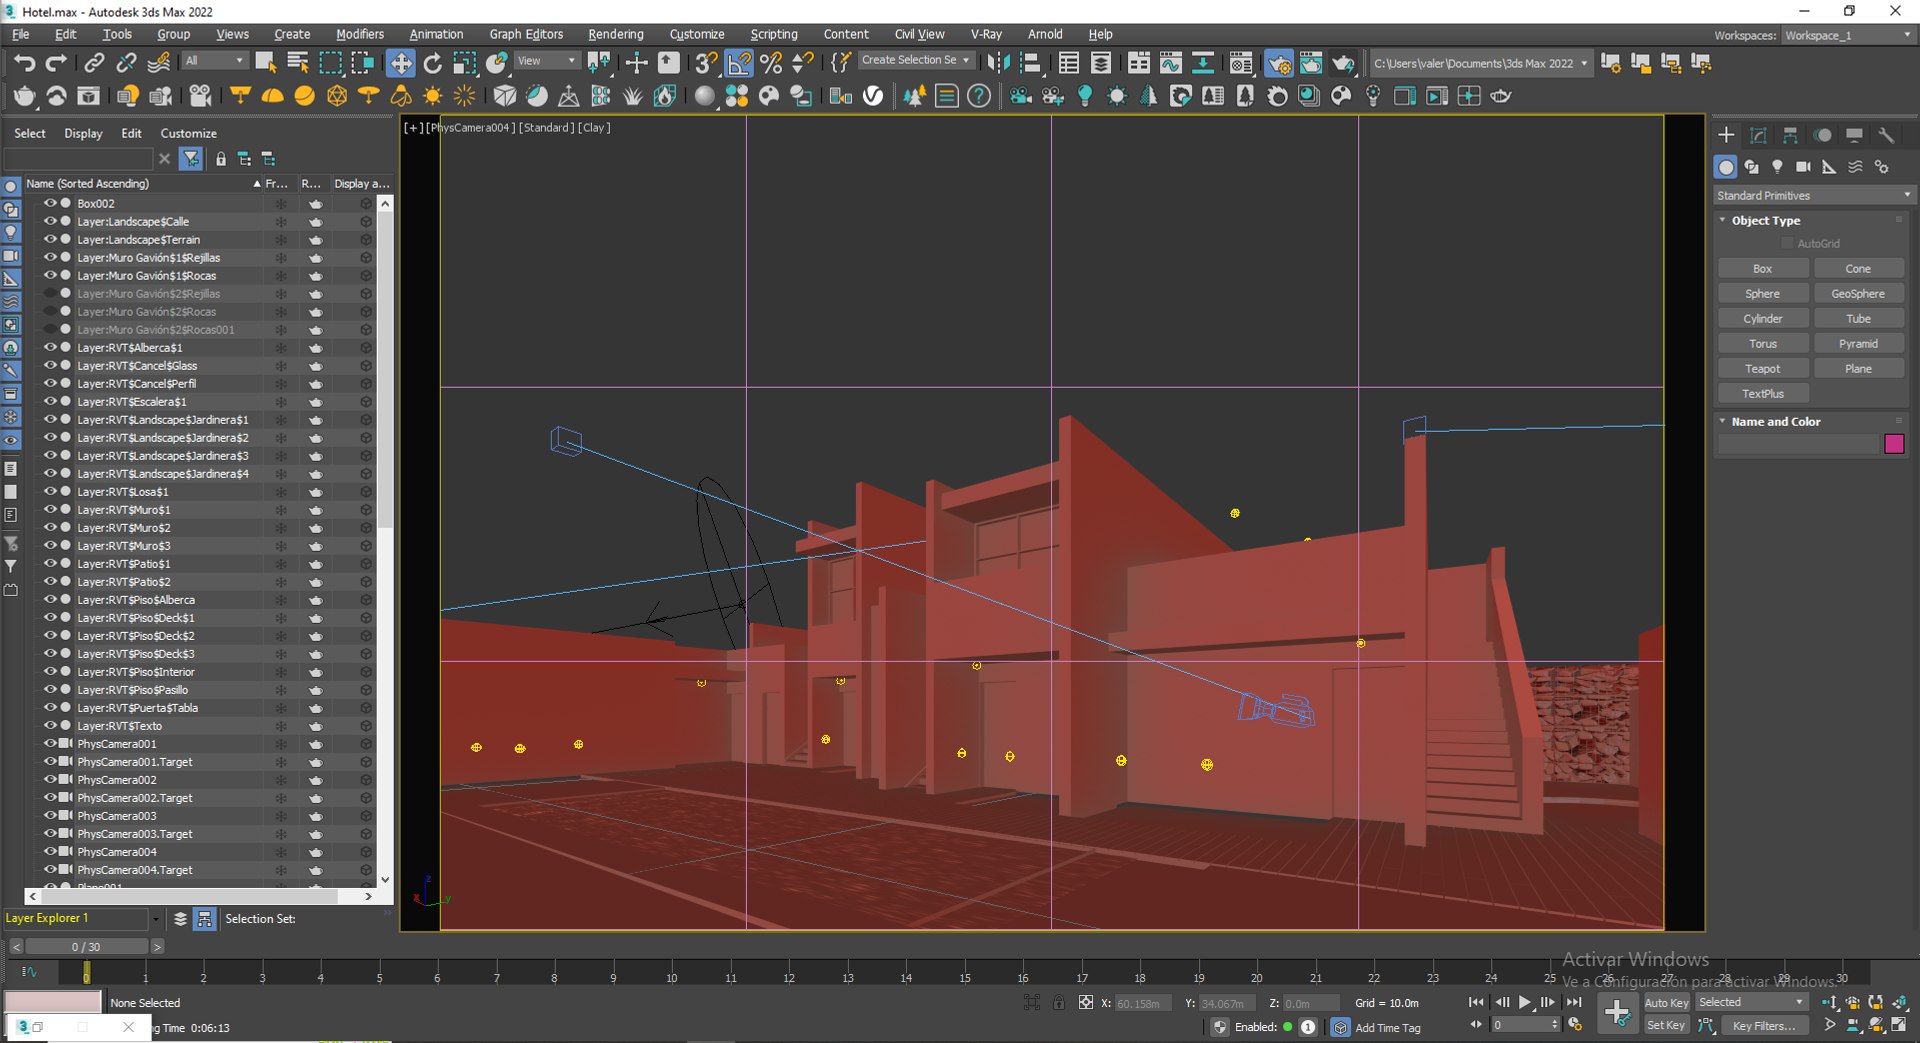
Task: Open the Hierarchy panel tab
Action: [x=1791, y=135]
